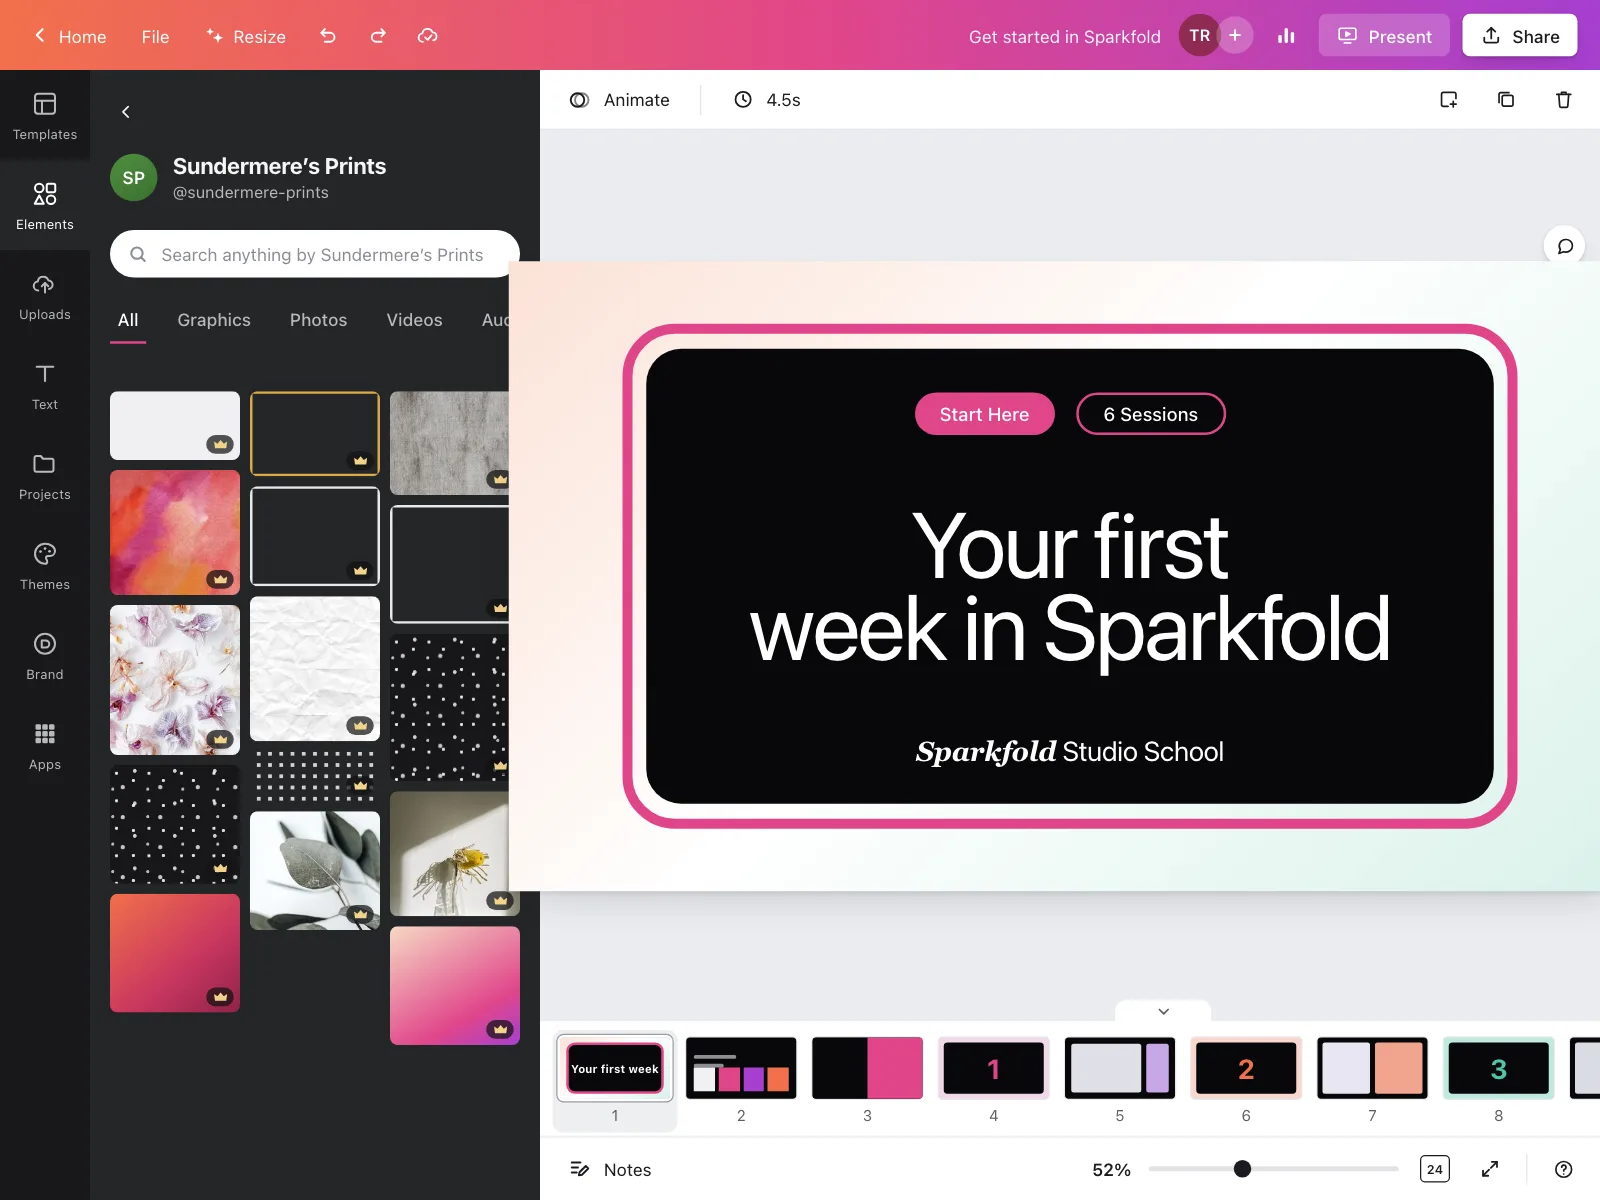1600x1200 pixels.
Task: Select page 7 thumbnail
Action: 1372,1069
